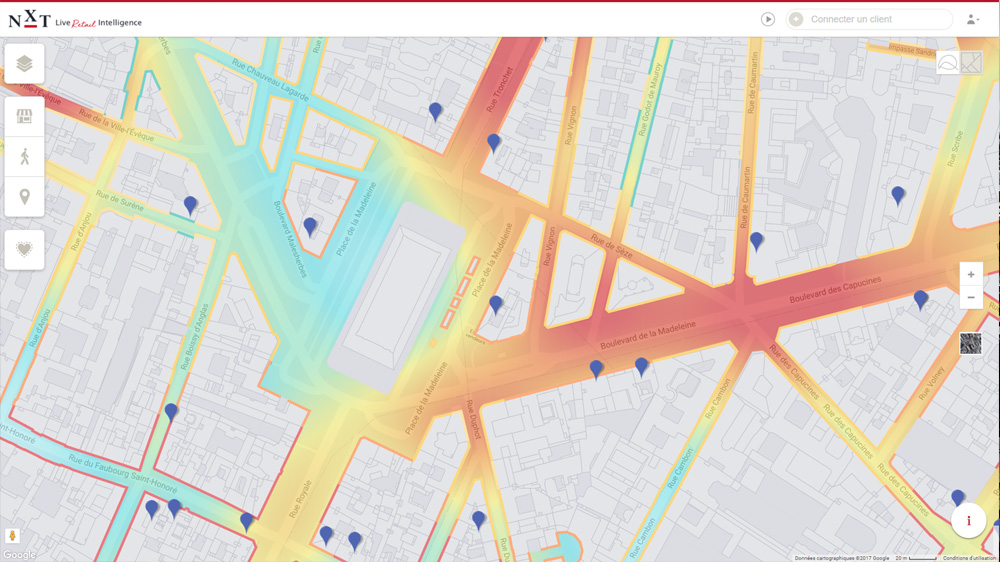Click the blue marker on Rue Tronchet

click(x=493, y=143)
